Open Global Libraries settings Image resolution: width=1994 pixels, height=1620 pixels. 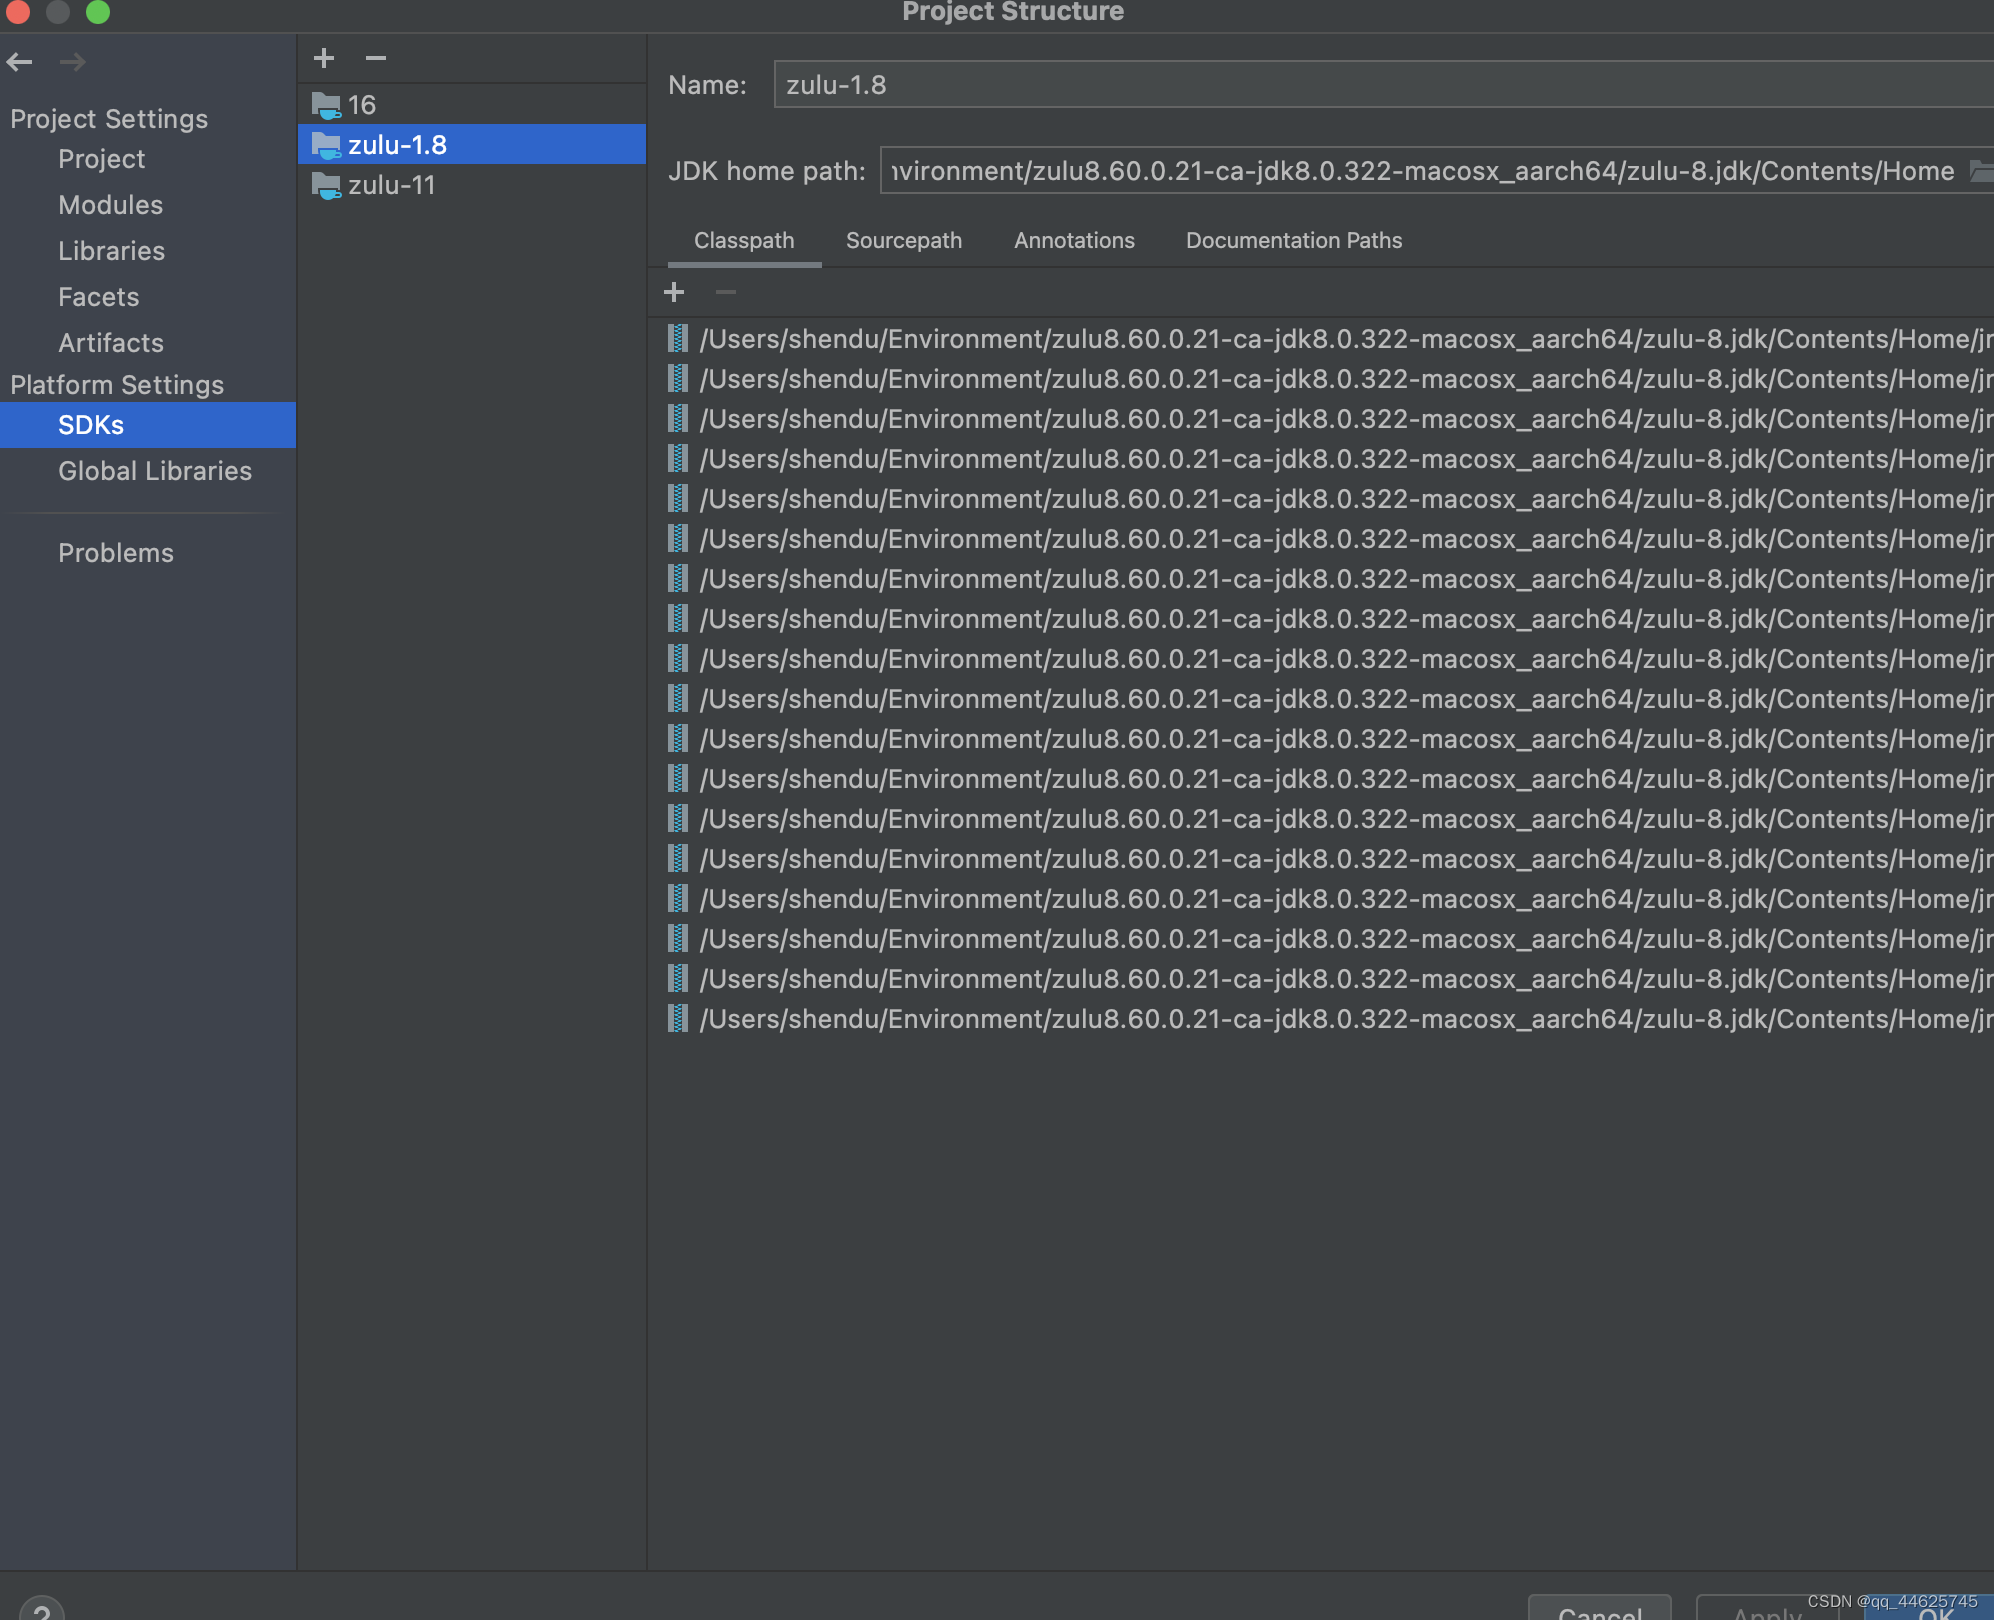154,471
